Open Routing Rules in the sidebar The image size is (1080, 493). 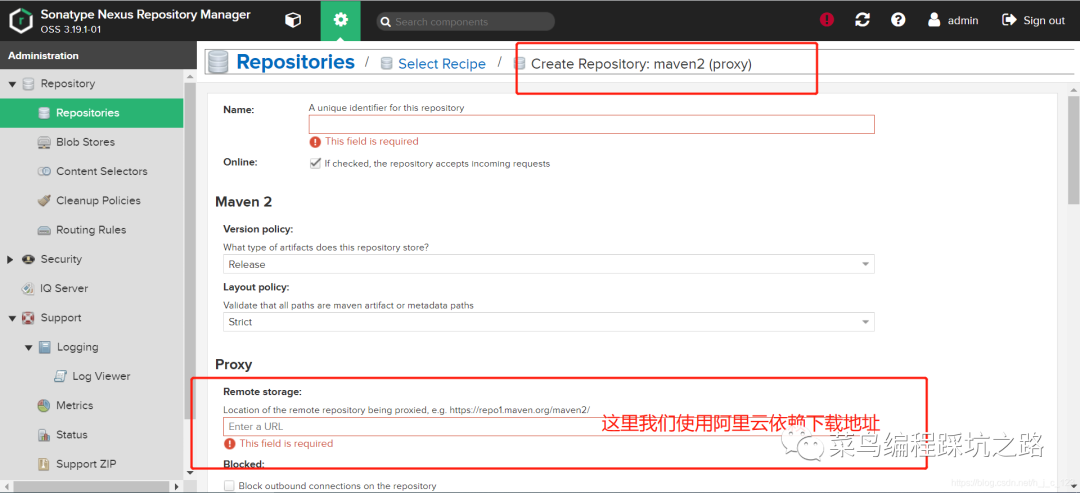tap(92, 230)
